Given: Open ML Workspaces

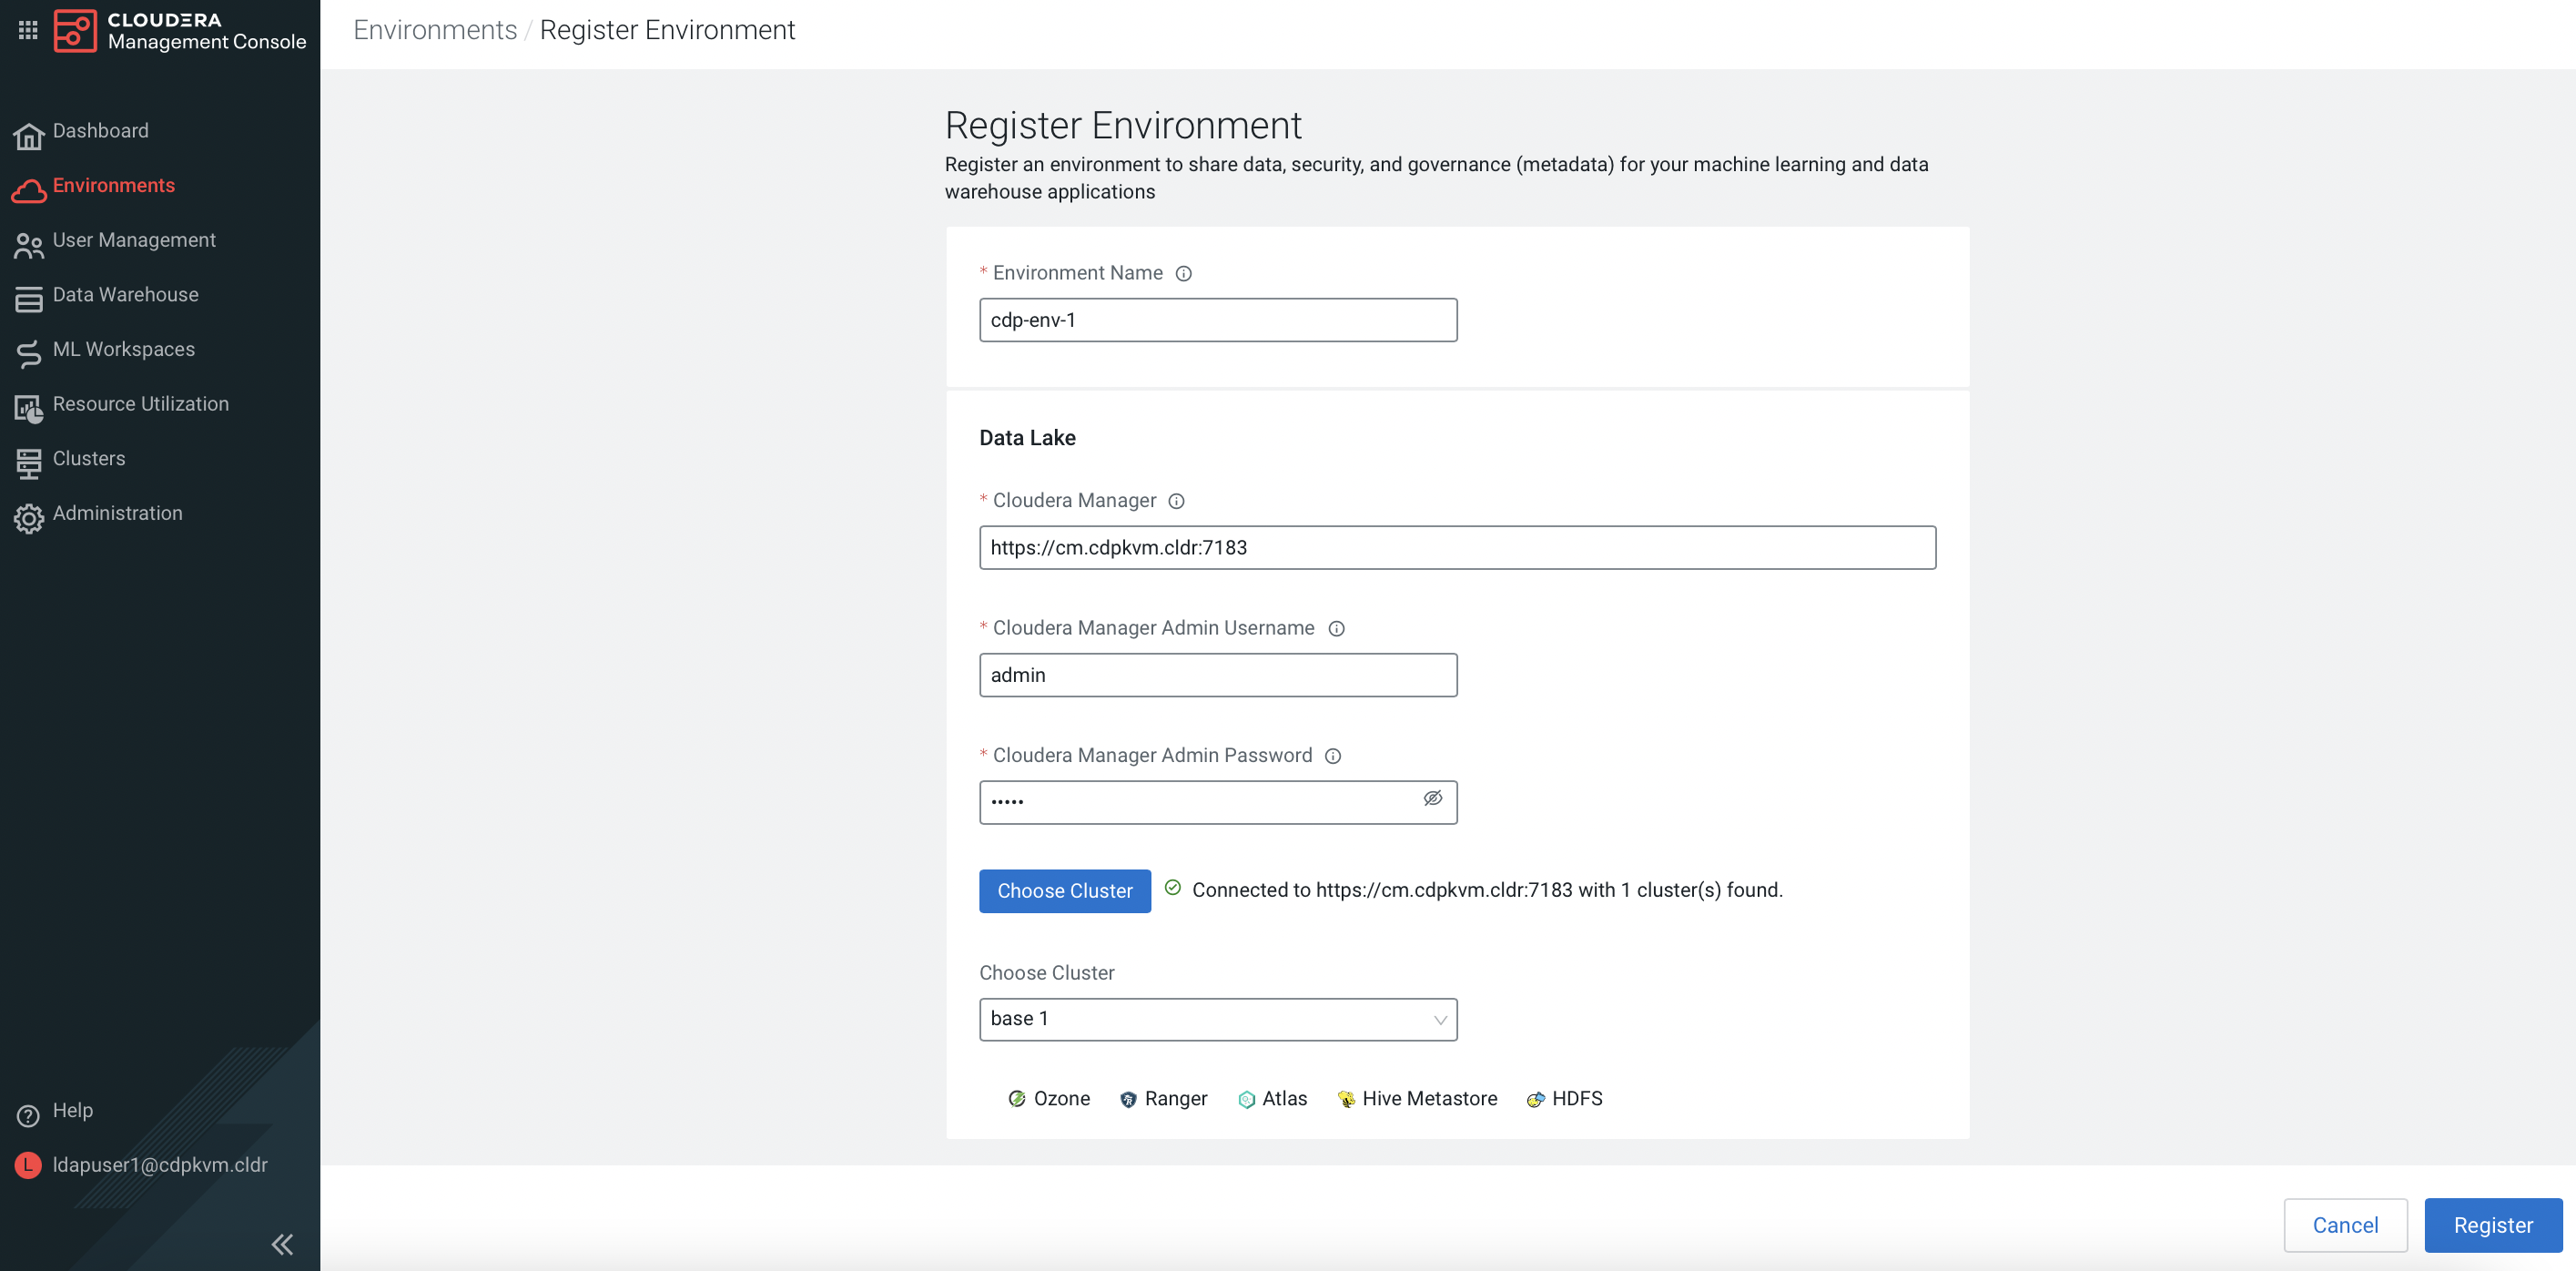Looking at the screenshot, I should click(x=123, y=349).
